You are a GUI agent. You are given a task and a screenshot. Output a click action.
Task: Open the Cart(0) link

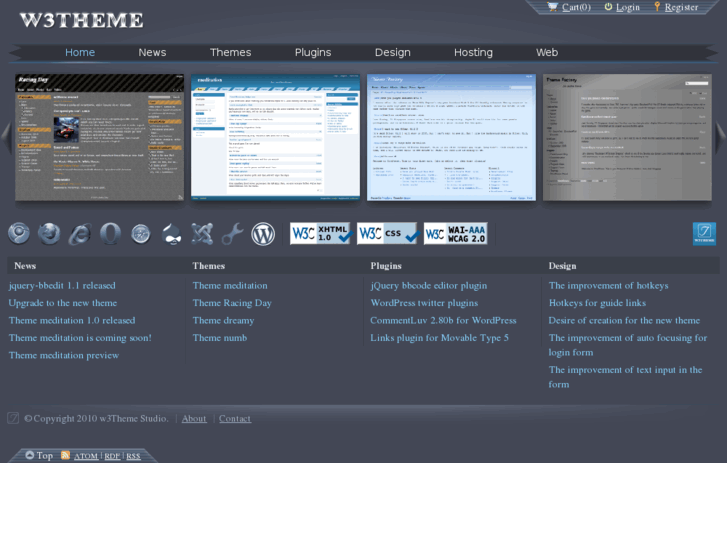pos(576,7)
